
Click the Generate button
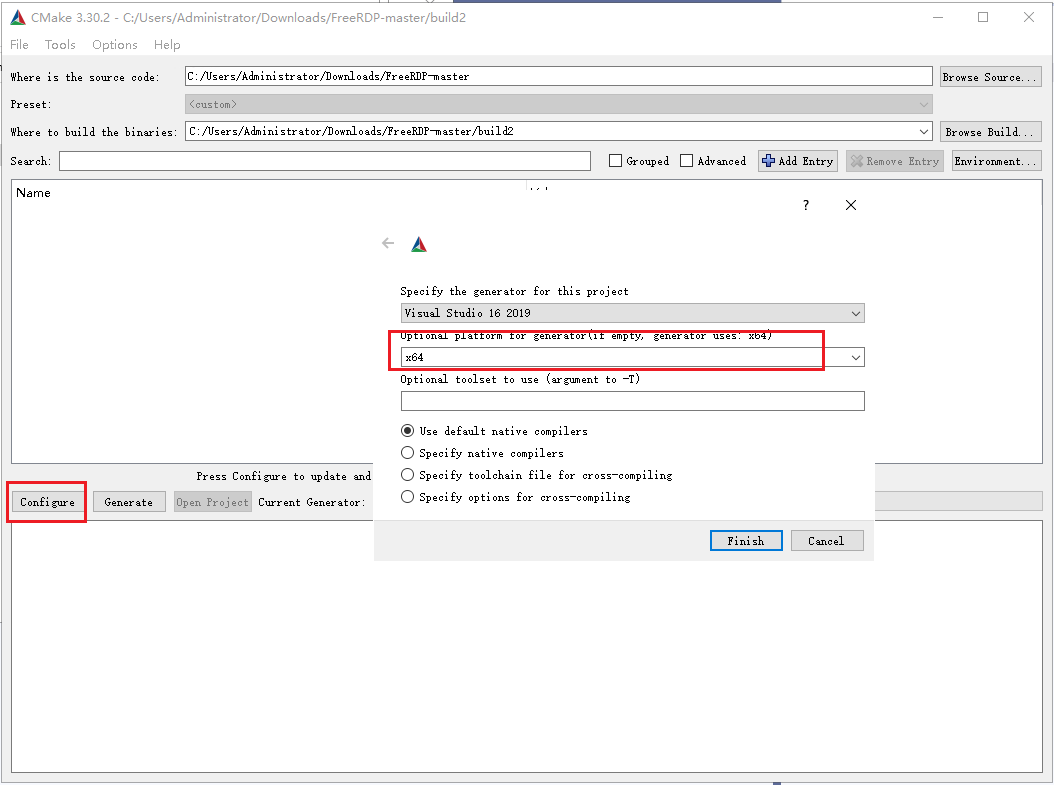[129, 502]
